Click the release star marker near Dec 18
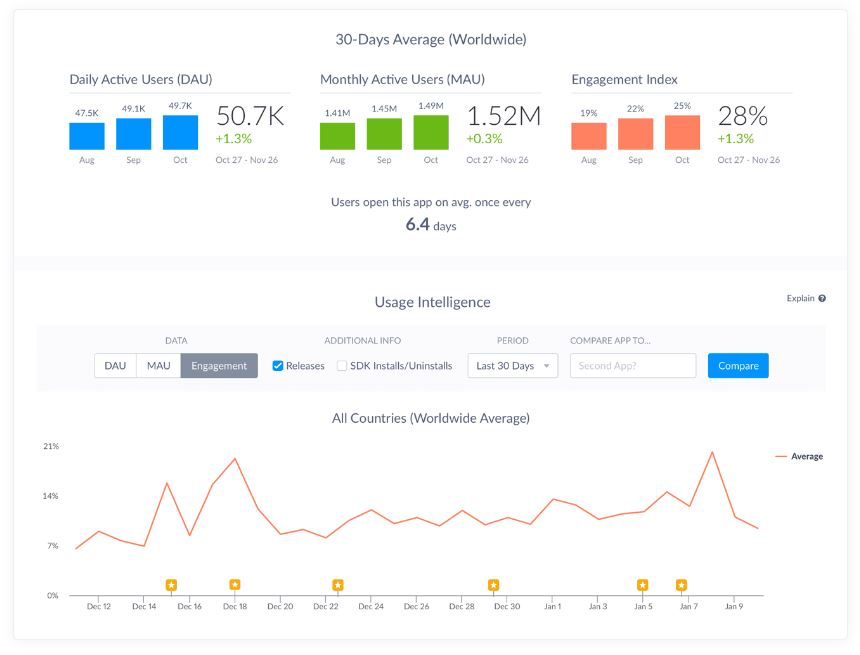Image resolution: width=860 pixels, height=655 pixels. coord(234,583)
